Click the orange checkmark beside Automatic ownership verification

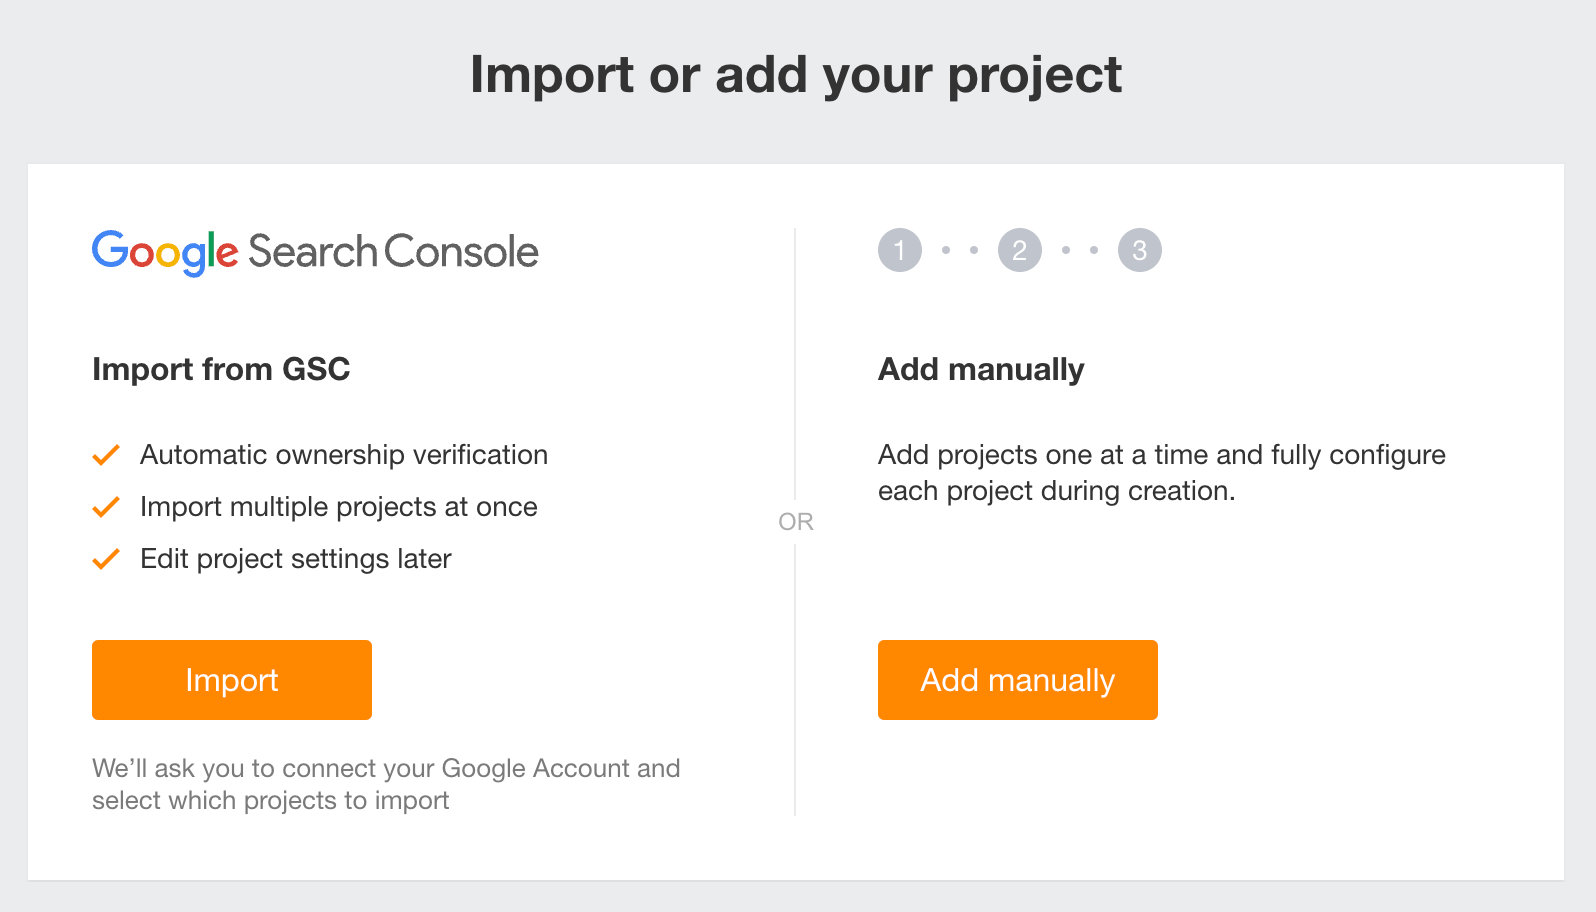pyautogui.click(x=106, y=455)
